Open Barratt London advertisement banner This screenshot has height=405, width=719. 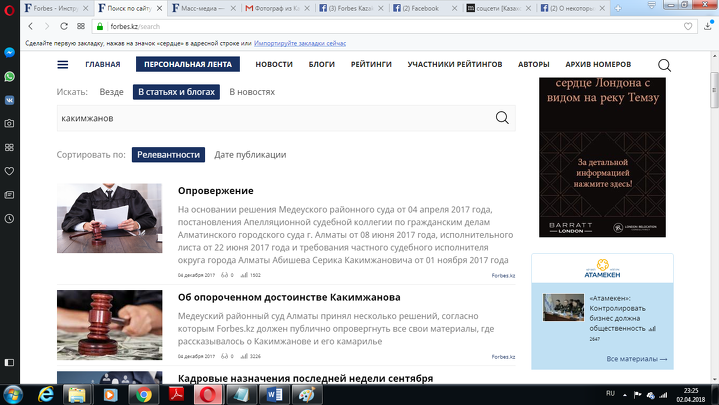[603, 157]
